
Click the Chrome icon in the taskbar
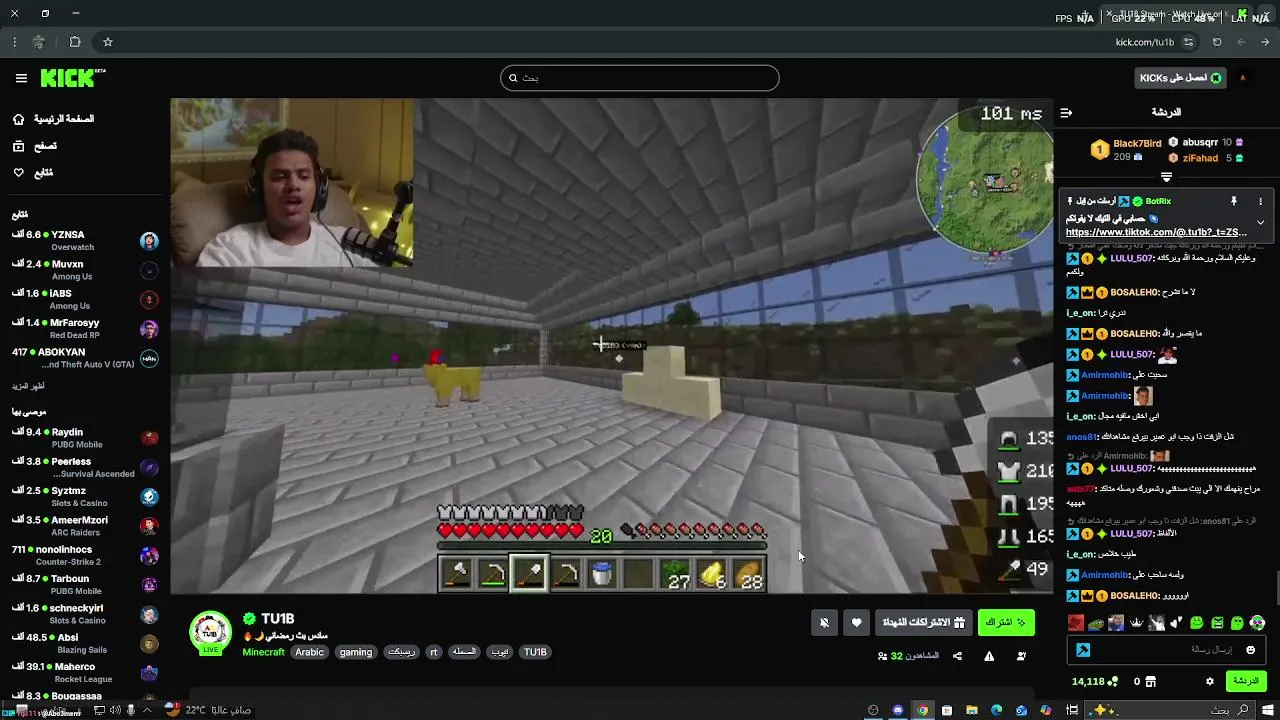922,710
